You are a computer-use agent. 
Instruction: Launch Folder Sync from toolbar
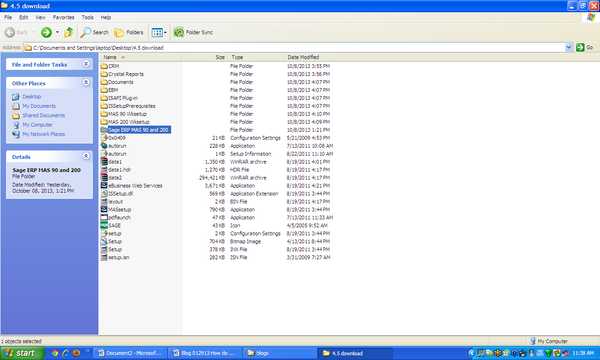pos(193,33)
